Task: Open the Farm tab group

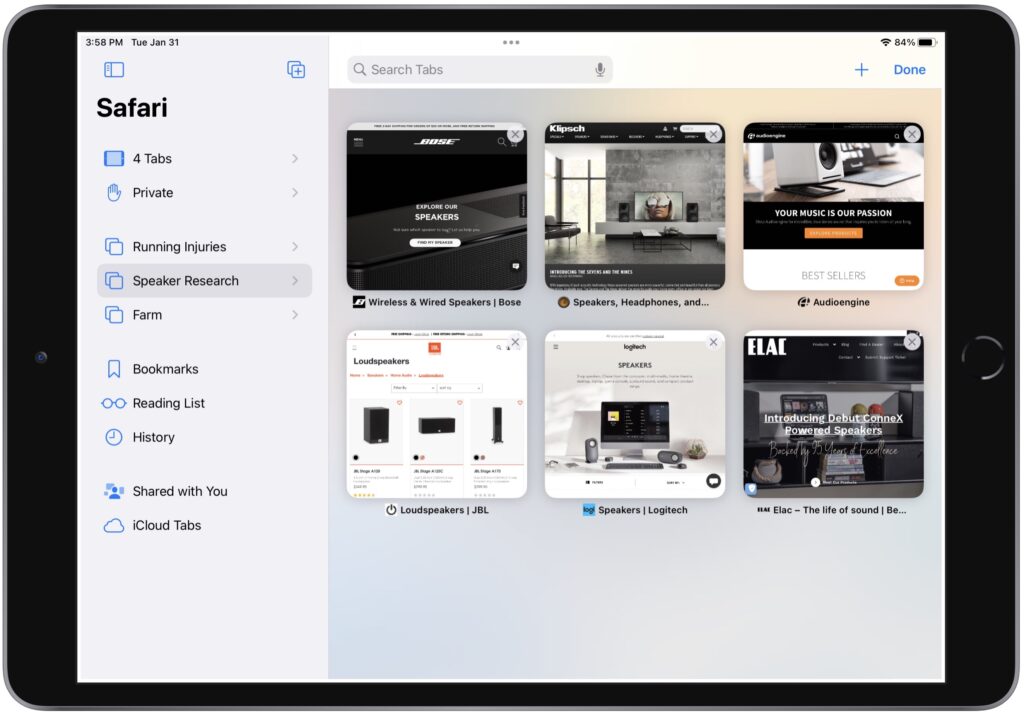Action: [204, 315]
